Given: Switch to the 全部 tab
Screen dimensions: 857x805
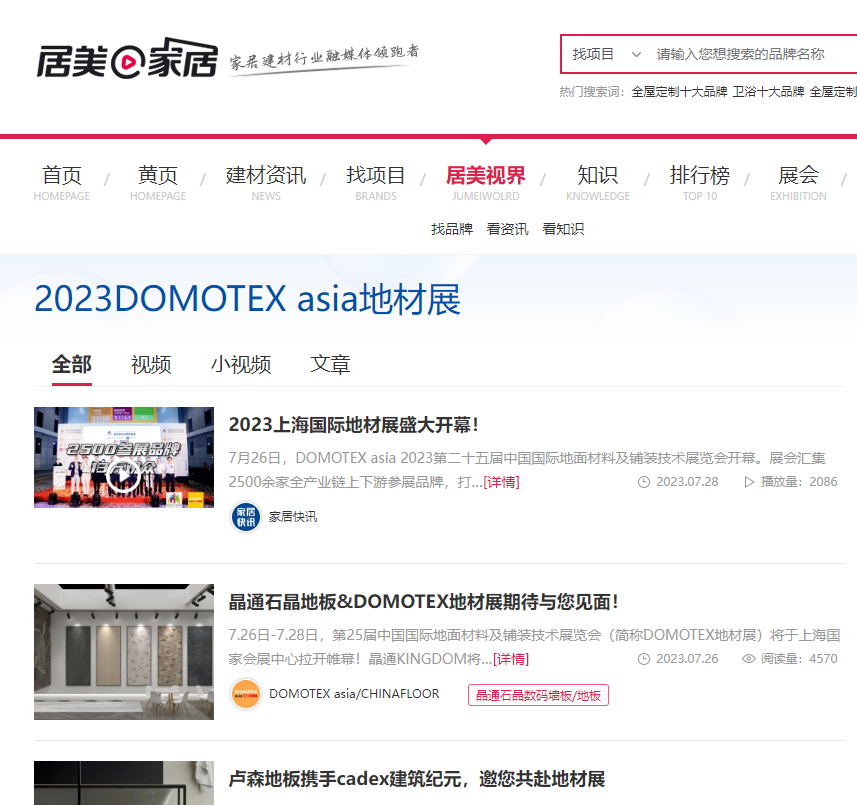Looking at the screenshot, I should click(x=72, y=365).
